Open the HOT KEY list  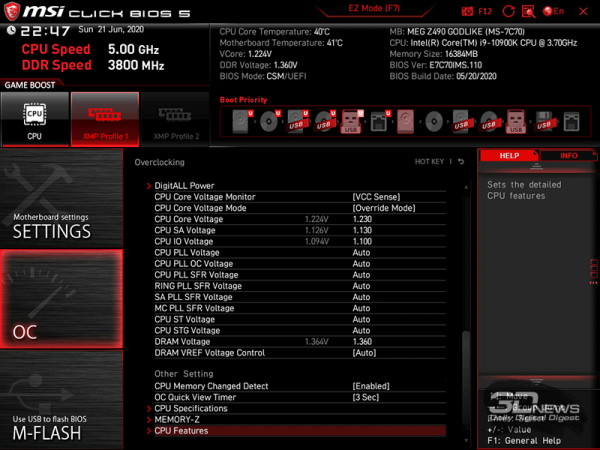click(432, 161)
